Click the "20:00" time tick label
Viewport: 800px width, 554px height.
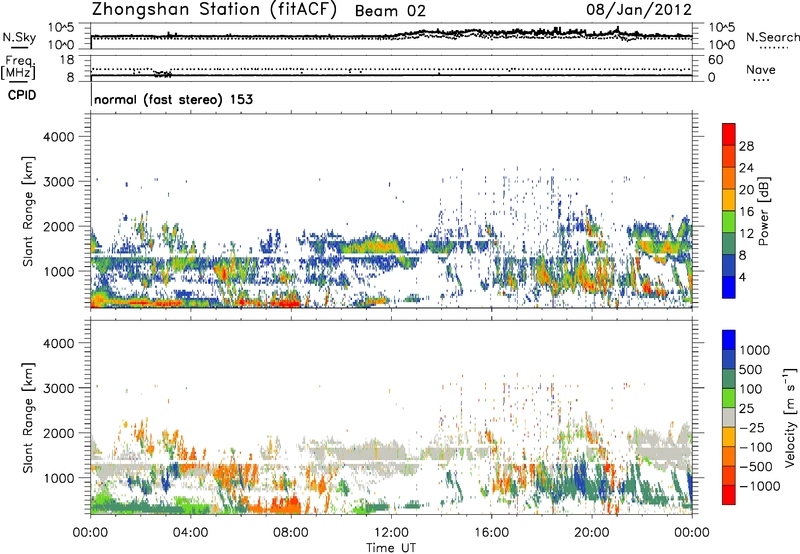click(x=591, y=533)
